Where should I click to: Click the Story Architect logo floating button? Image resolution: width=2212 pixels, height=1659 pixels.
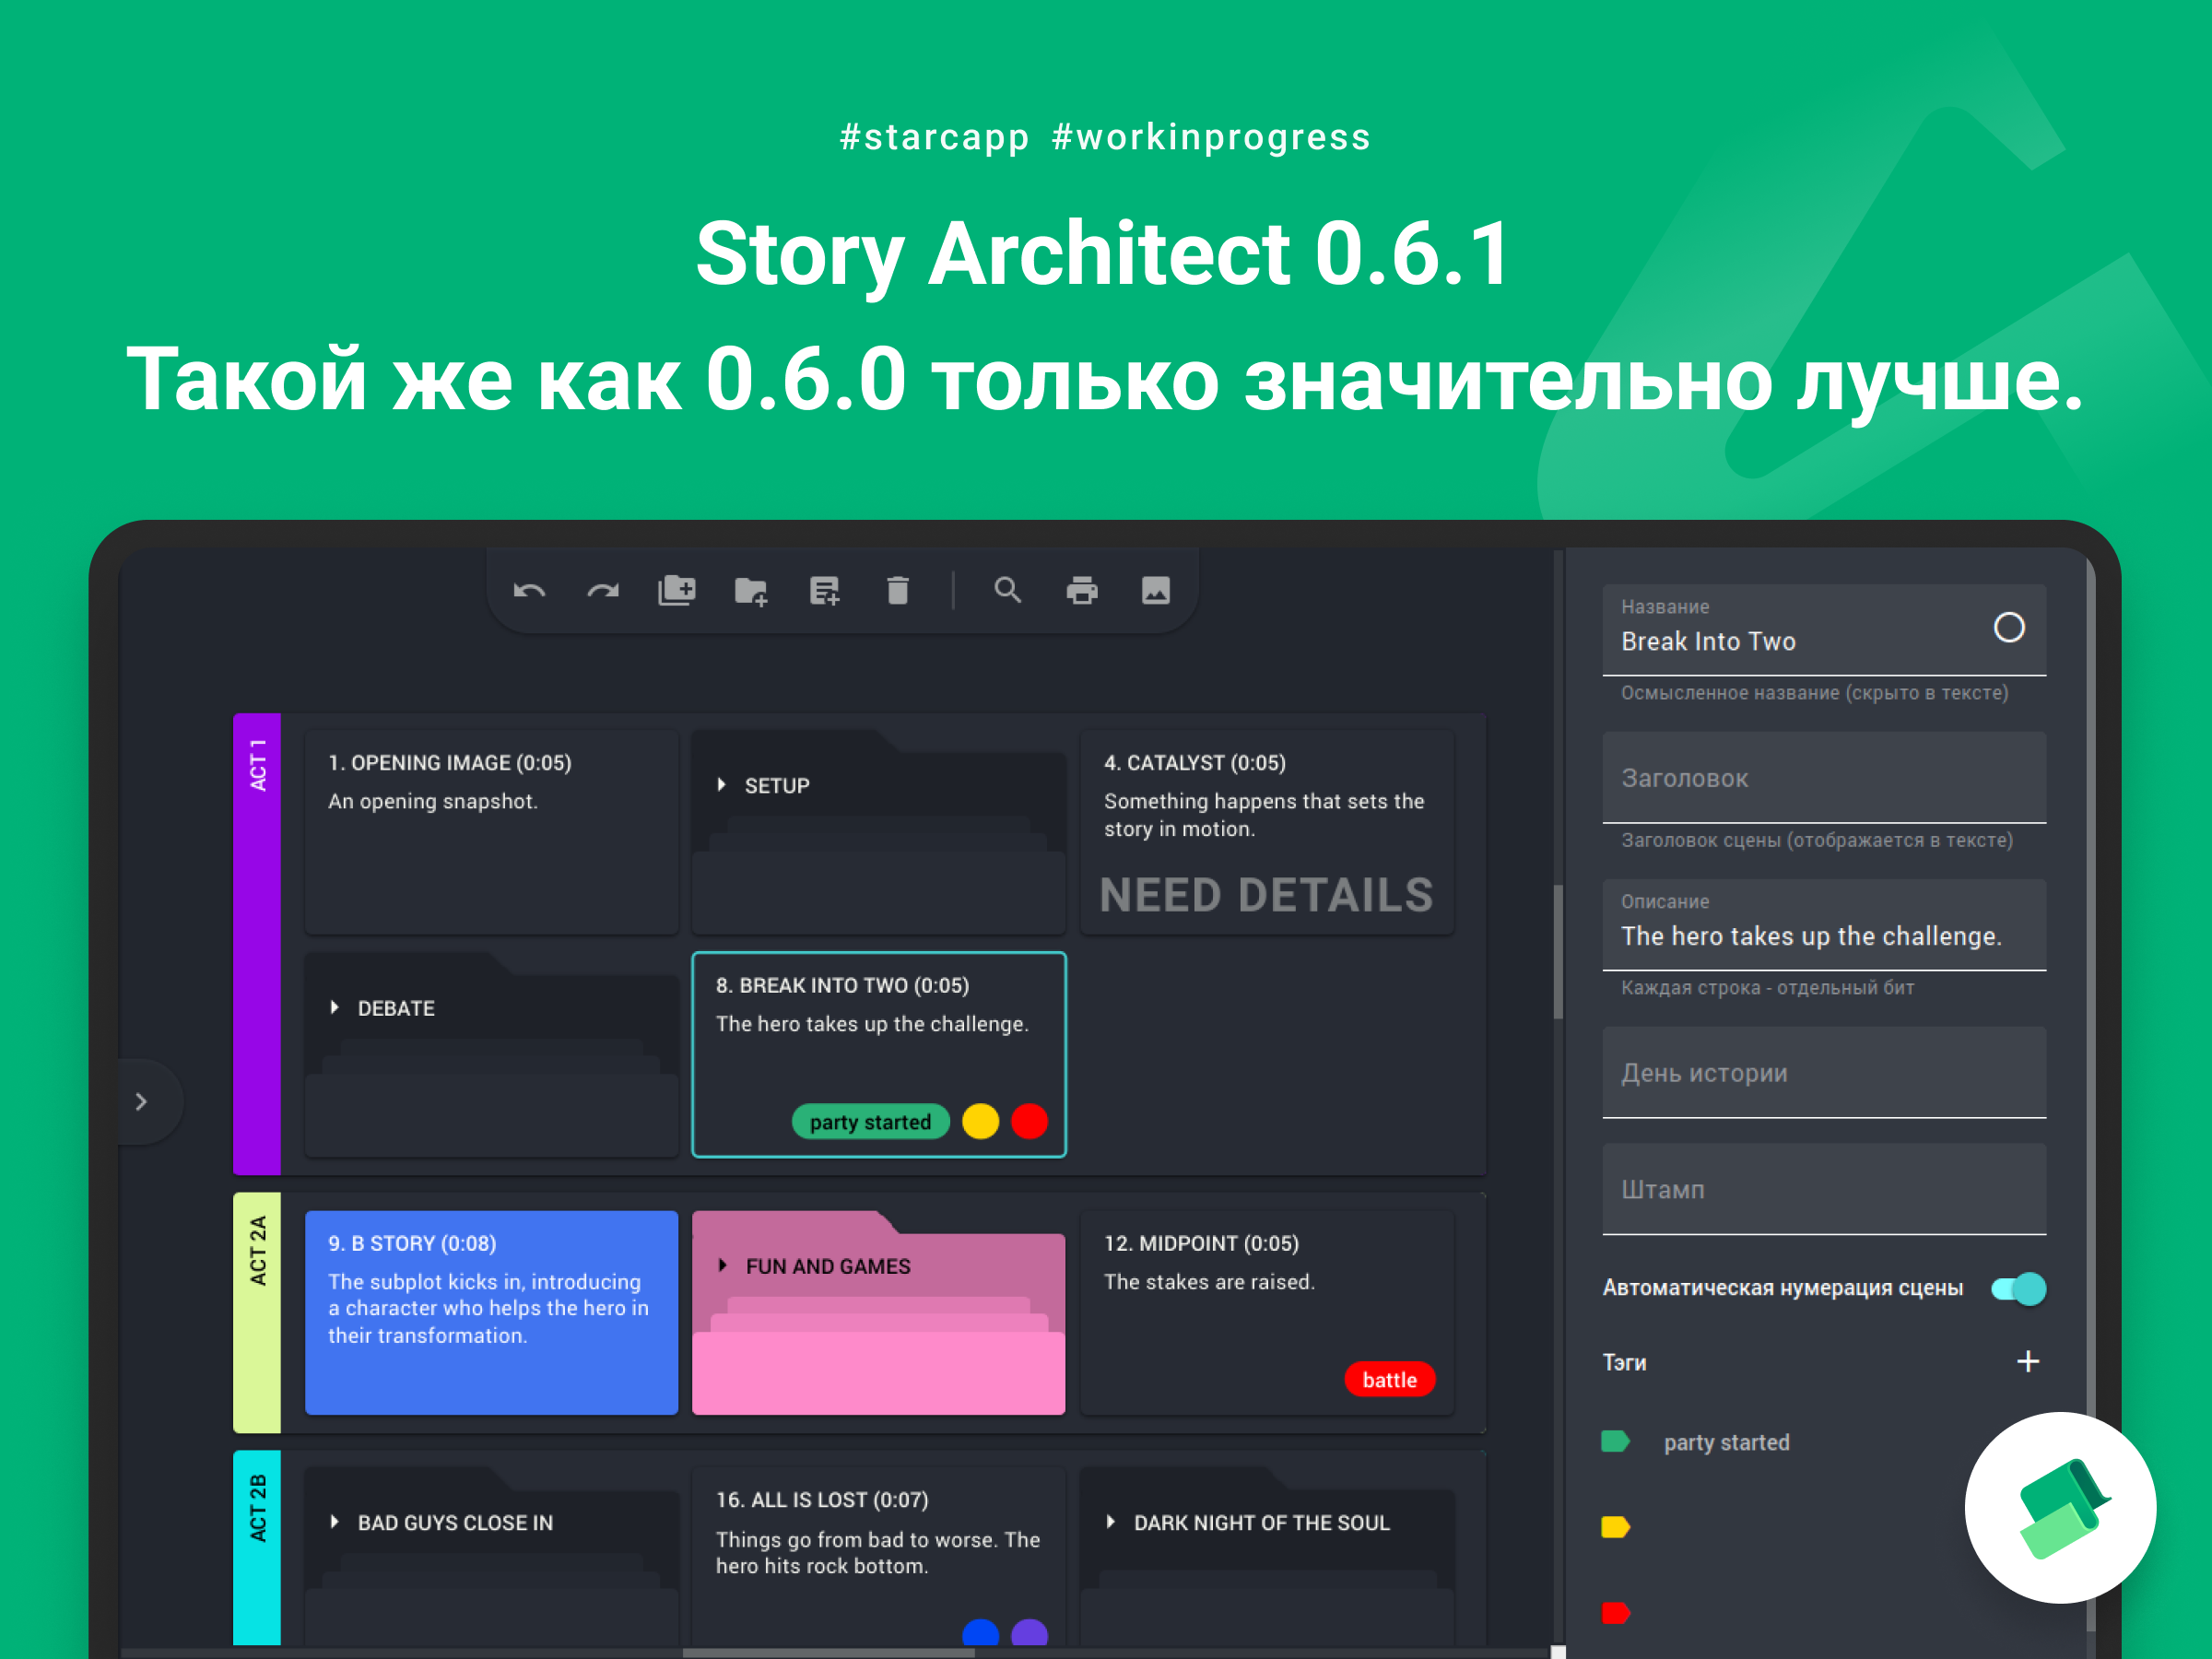[2060, 1507]
